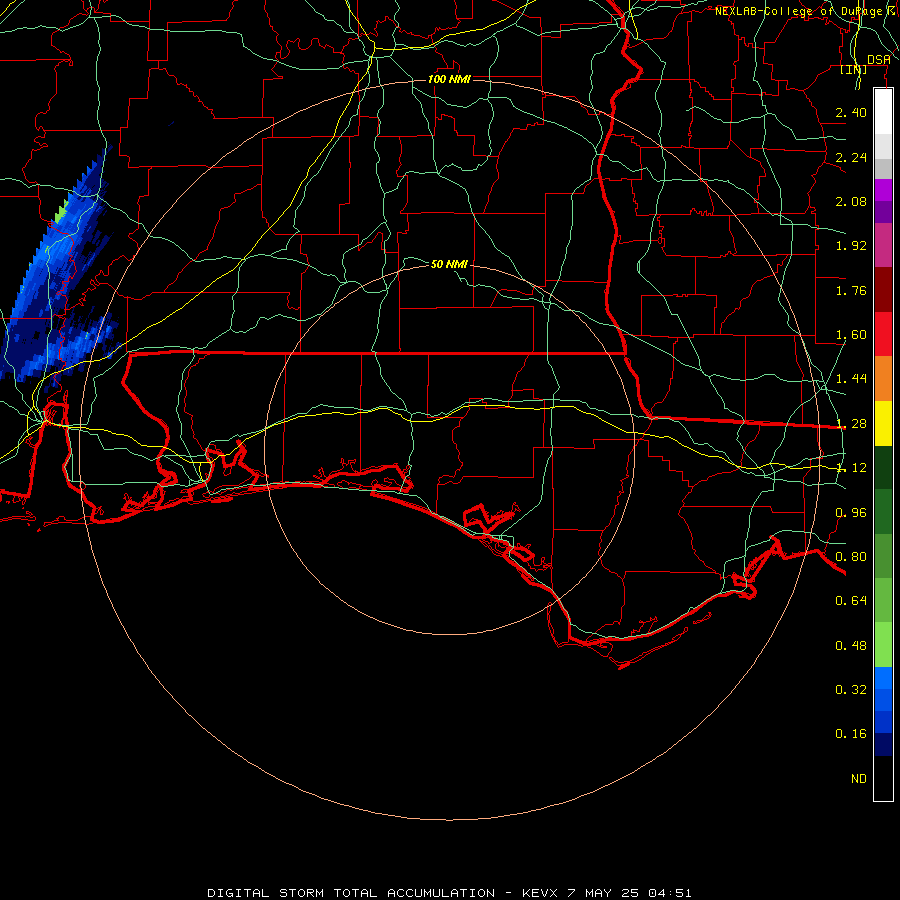
Task: Click the DSA product label
Action: pyautogui.click(x=878, y=59)
